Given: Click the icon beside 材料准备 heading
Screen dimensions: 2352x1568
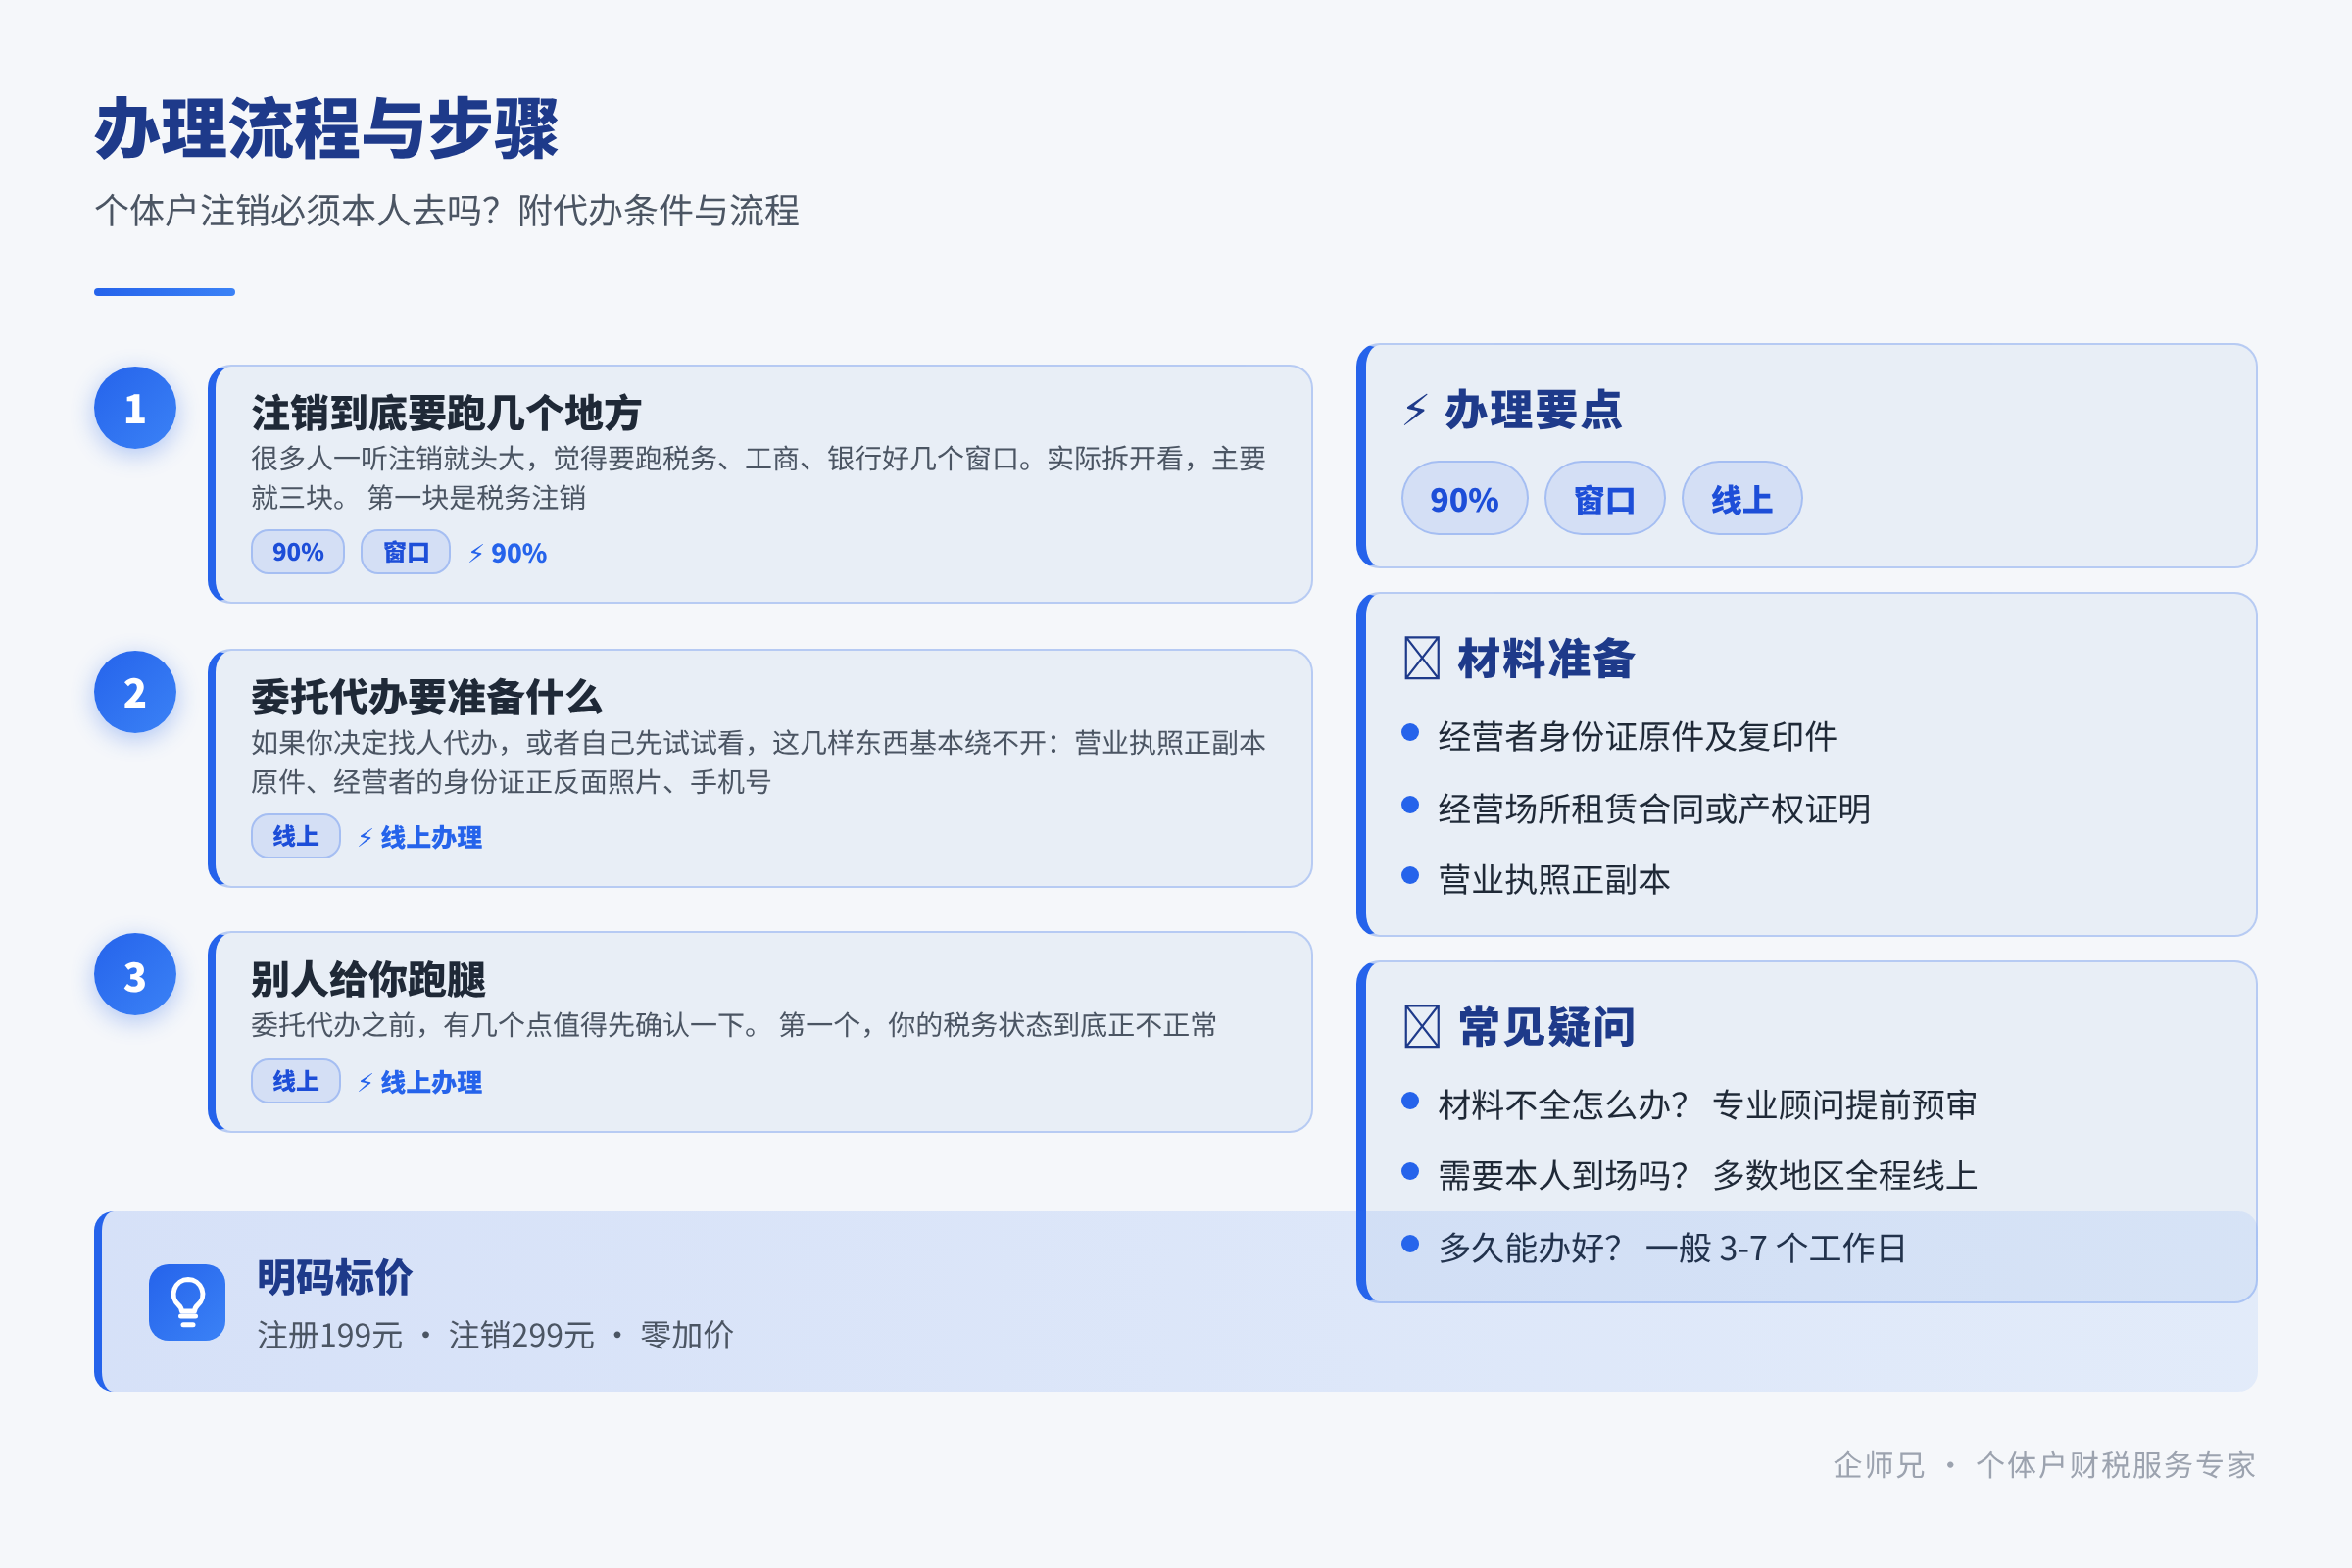Looking at the screenshot, I should 1421,658.
